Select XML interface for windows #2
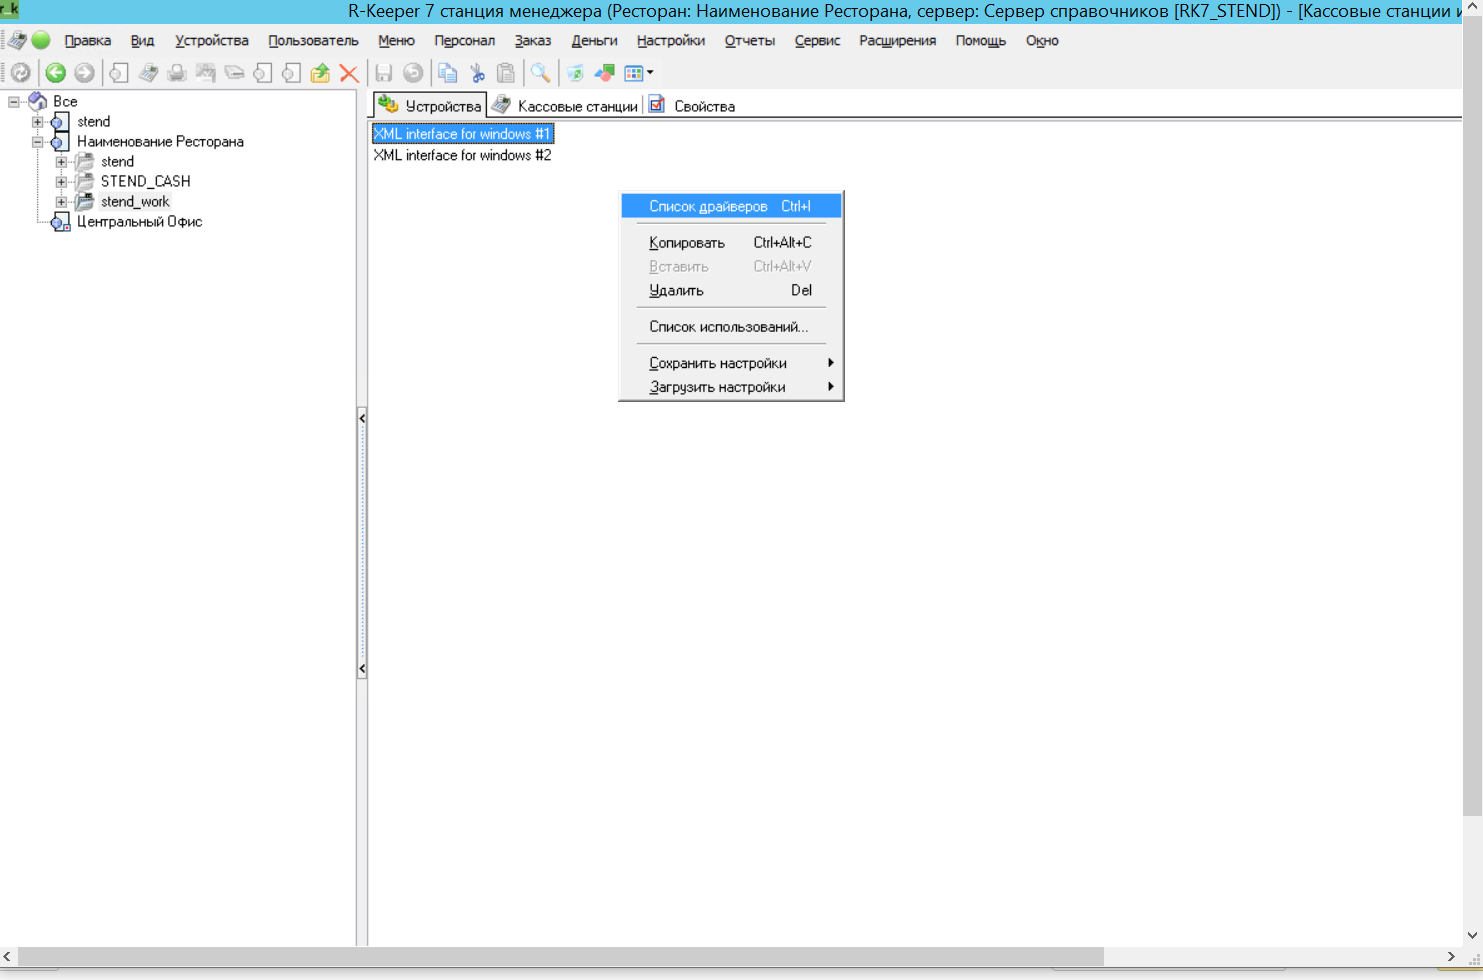 tap(462, 155)
